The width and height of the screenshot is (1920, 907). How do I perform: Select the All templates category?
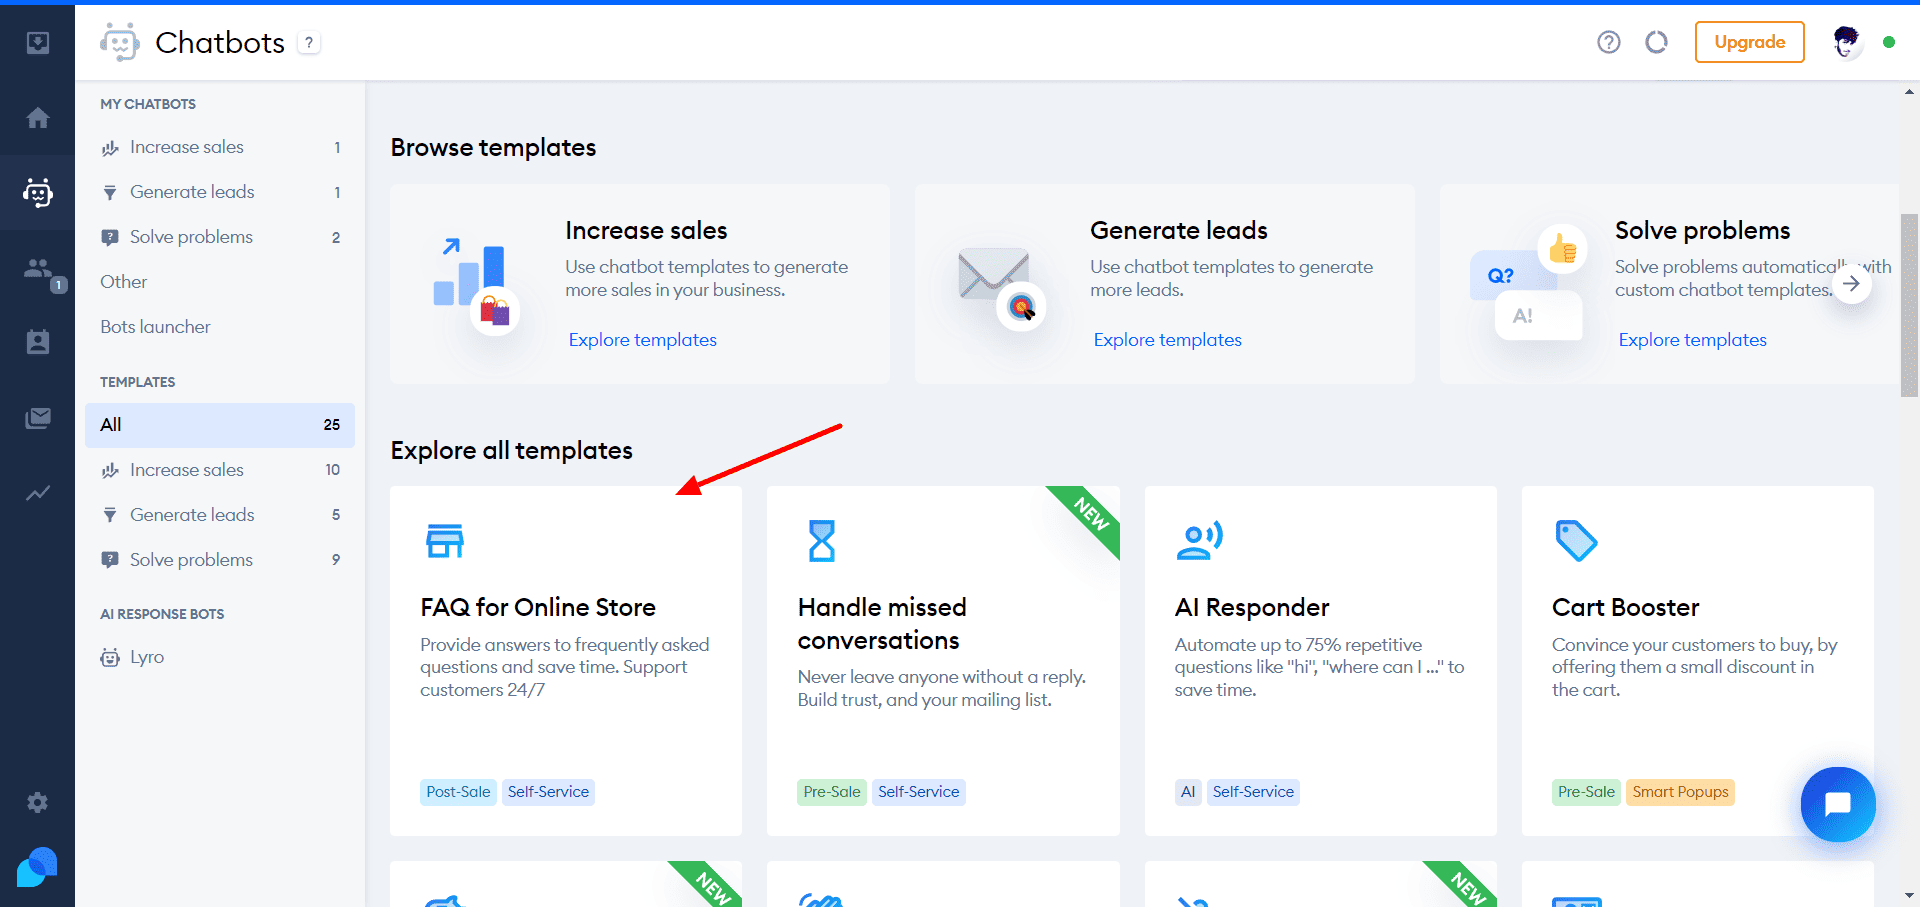[219, 425]
